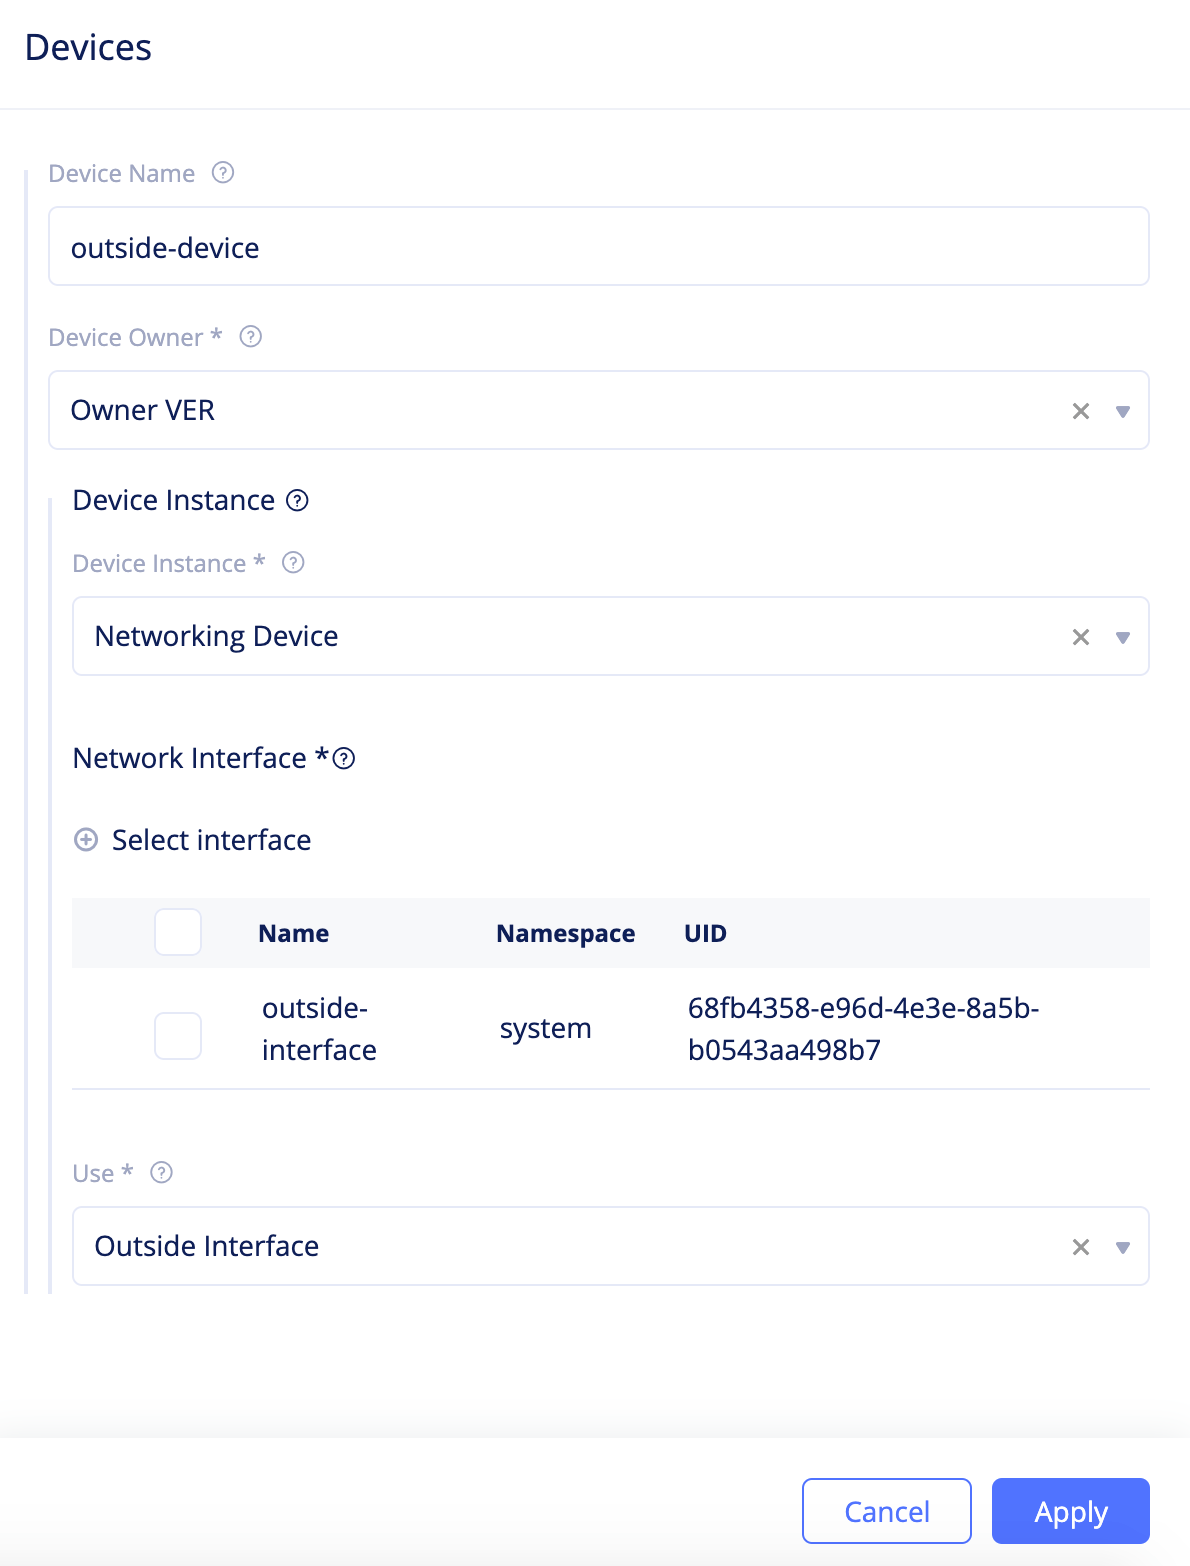Click the Use field help icon
Image resolution: width=1190 pixels, height=1566 pixels.
(162, 1172)
